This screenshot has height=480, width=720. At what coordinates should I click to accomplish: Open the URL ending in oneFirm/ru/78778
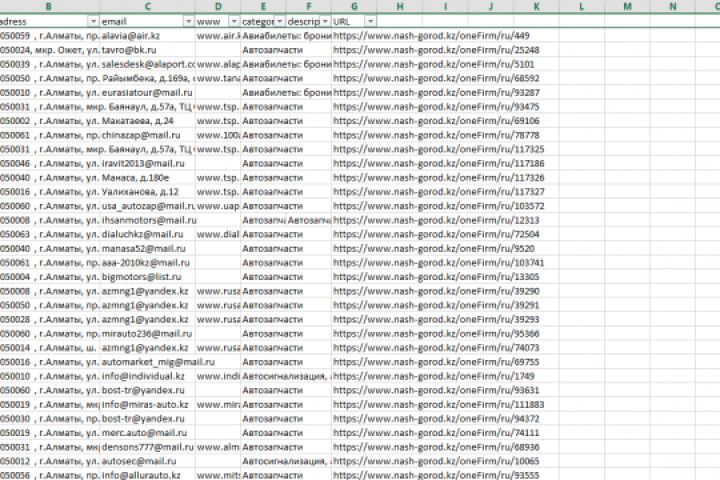pyautogui.click(x=436, y=136)
